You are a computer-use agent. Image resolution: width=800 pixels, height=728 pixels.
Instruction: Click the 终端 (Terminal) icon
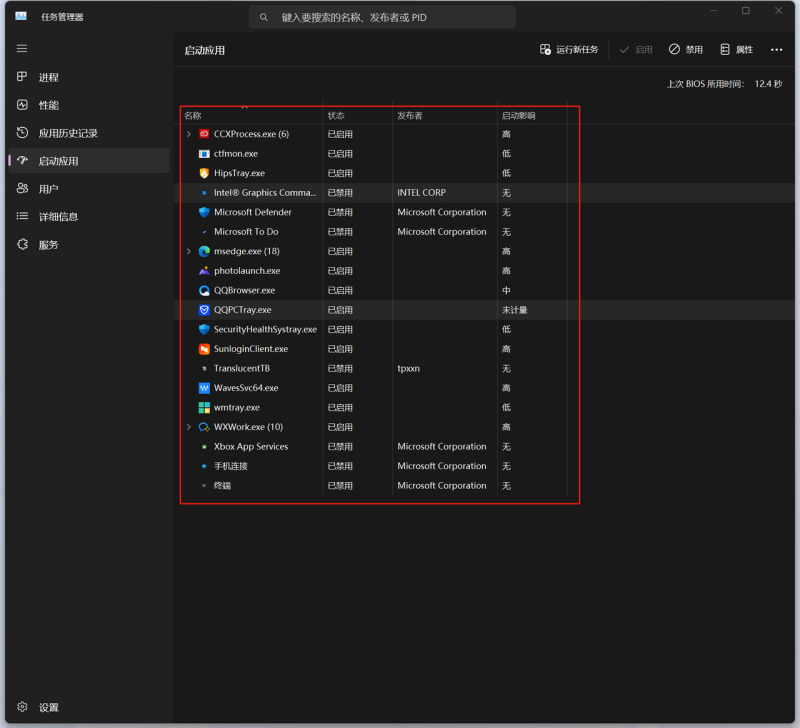(204, 486)
